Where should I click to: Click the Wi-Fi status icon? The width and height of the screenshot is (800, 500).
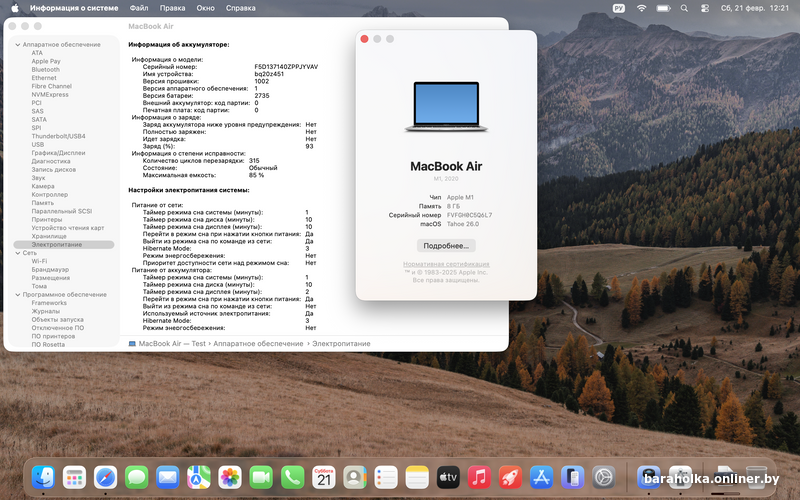(641, 7)
